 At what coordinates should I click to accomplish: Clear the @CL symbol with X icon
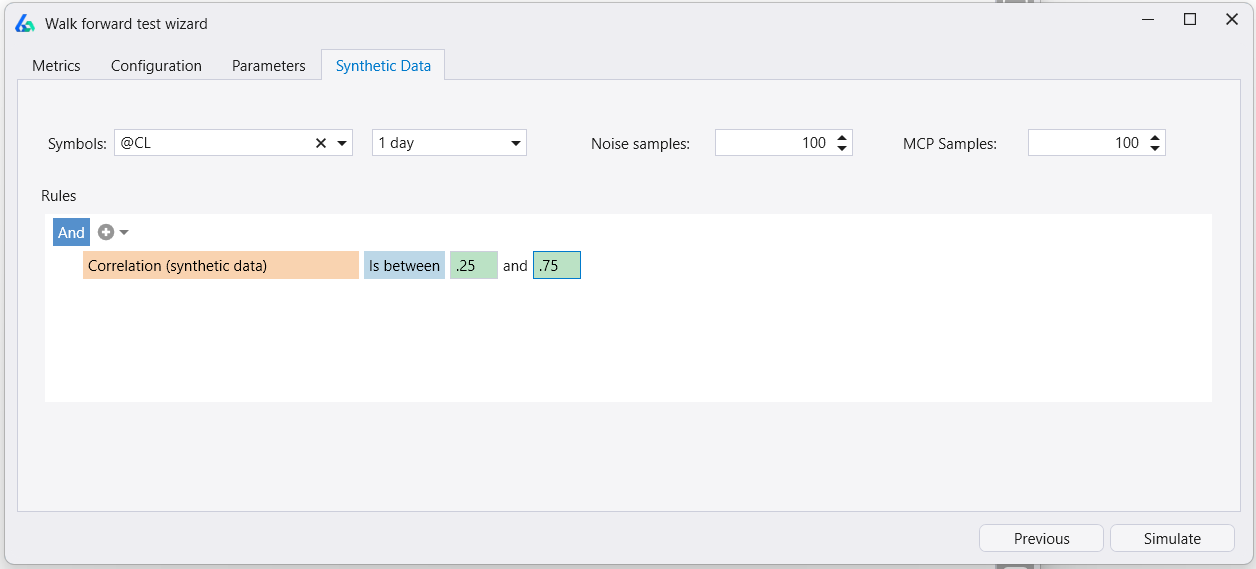tap(321, 143)
